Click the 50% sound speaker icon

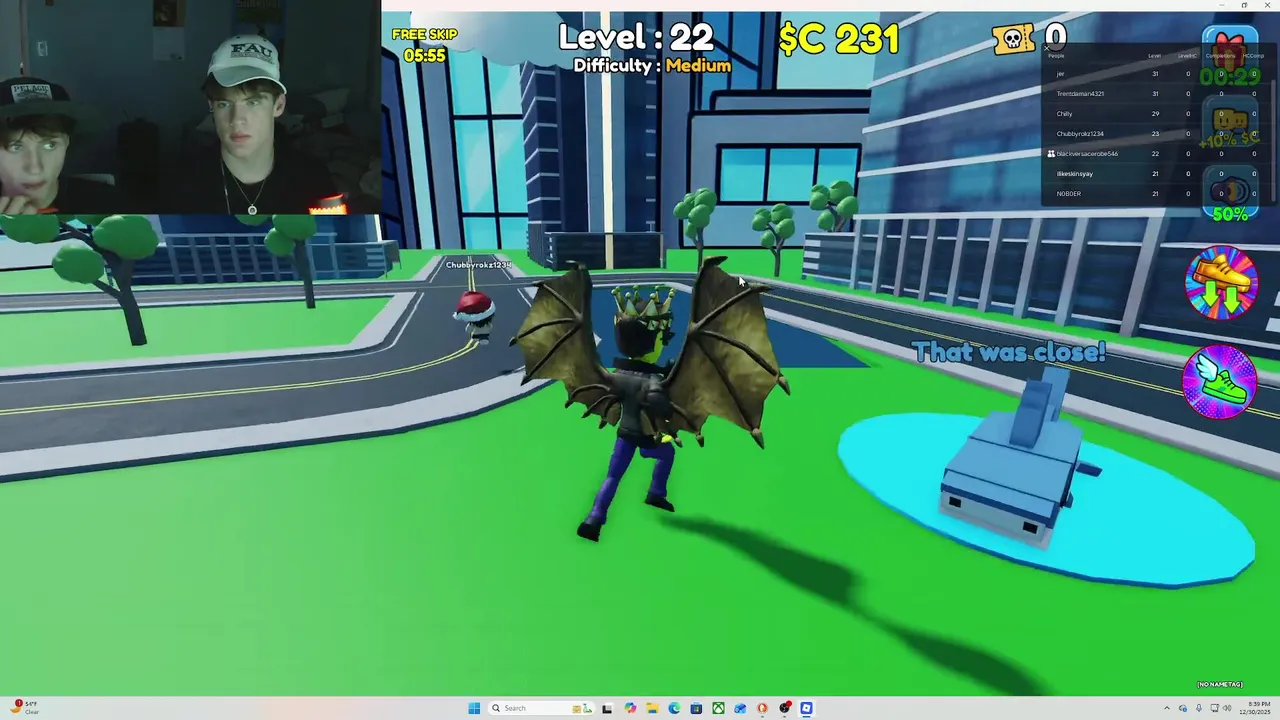pyautogui.click(x=1229, y=196)
